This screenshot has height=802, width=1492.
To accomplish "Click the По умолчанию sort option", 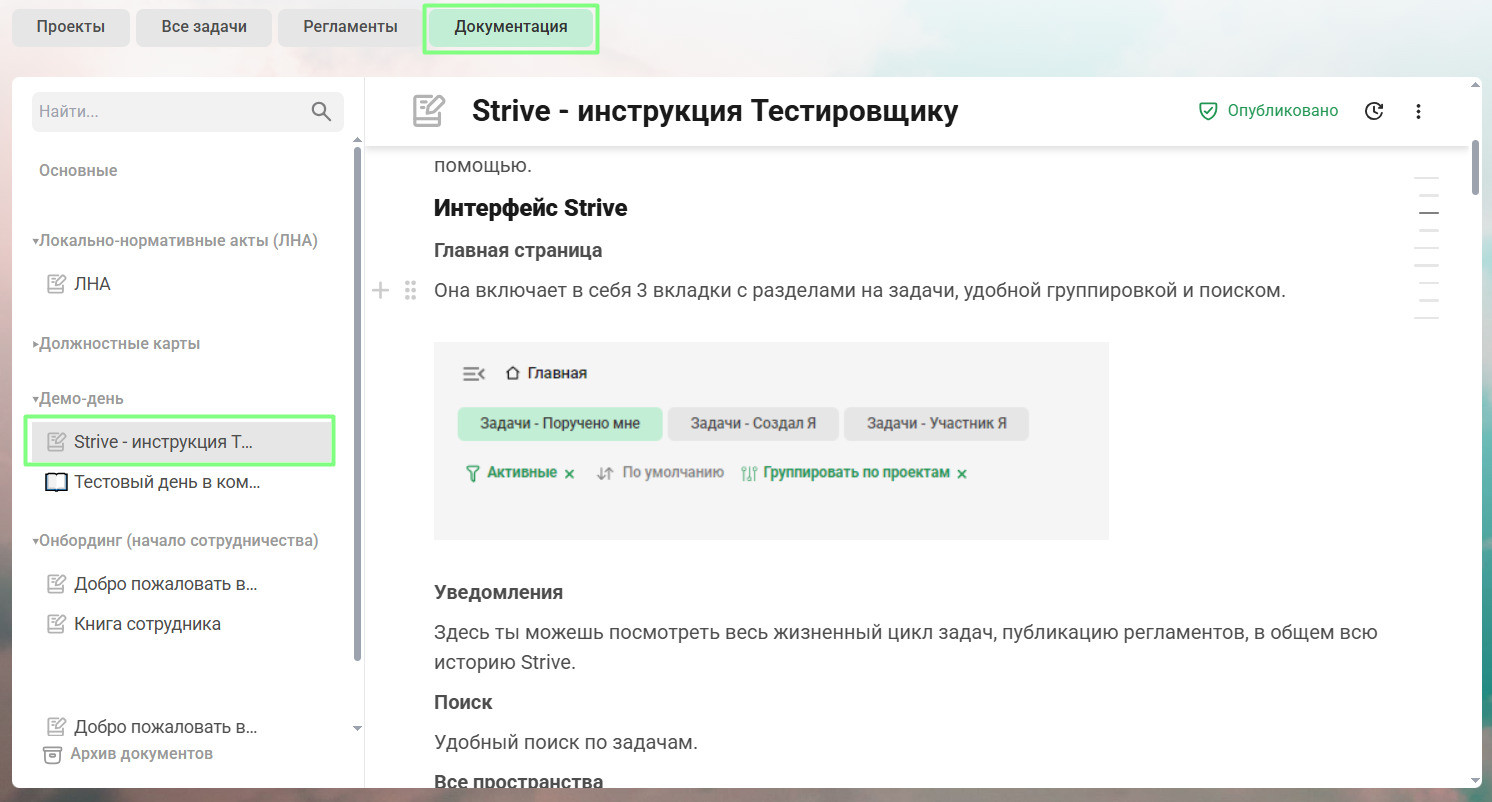I will pyautogui.click(x=673, y=473).
